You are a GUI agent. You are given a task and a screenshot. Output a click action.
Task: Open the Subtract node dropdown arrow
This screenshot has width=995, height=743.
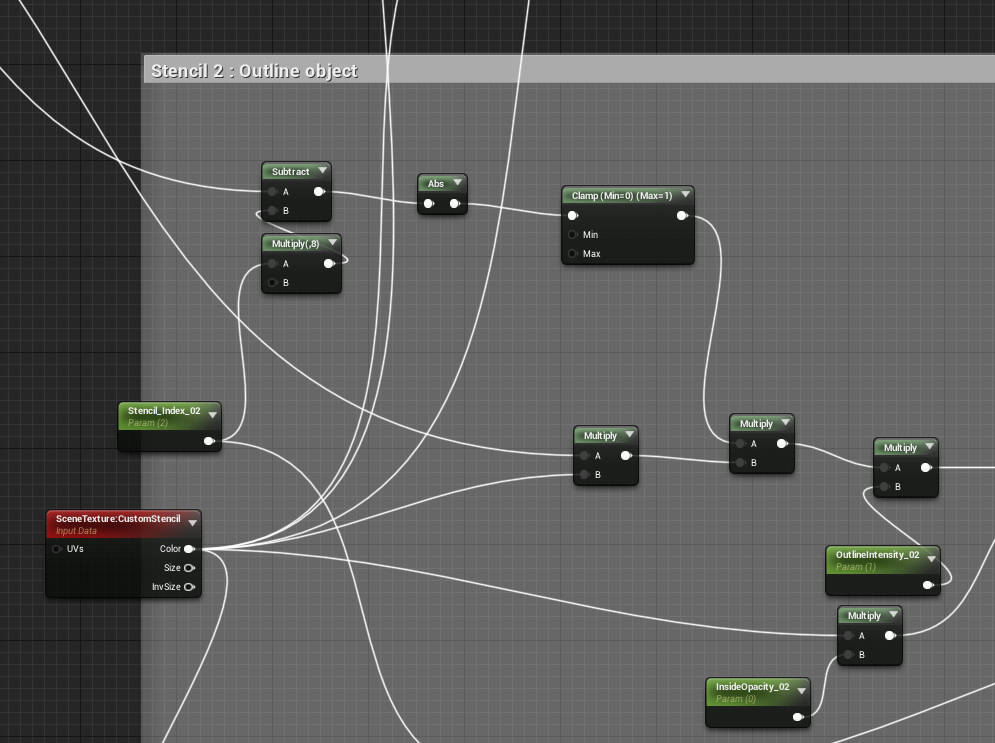324,170
